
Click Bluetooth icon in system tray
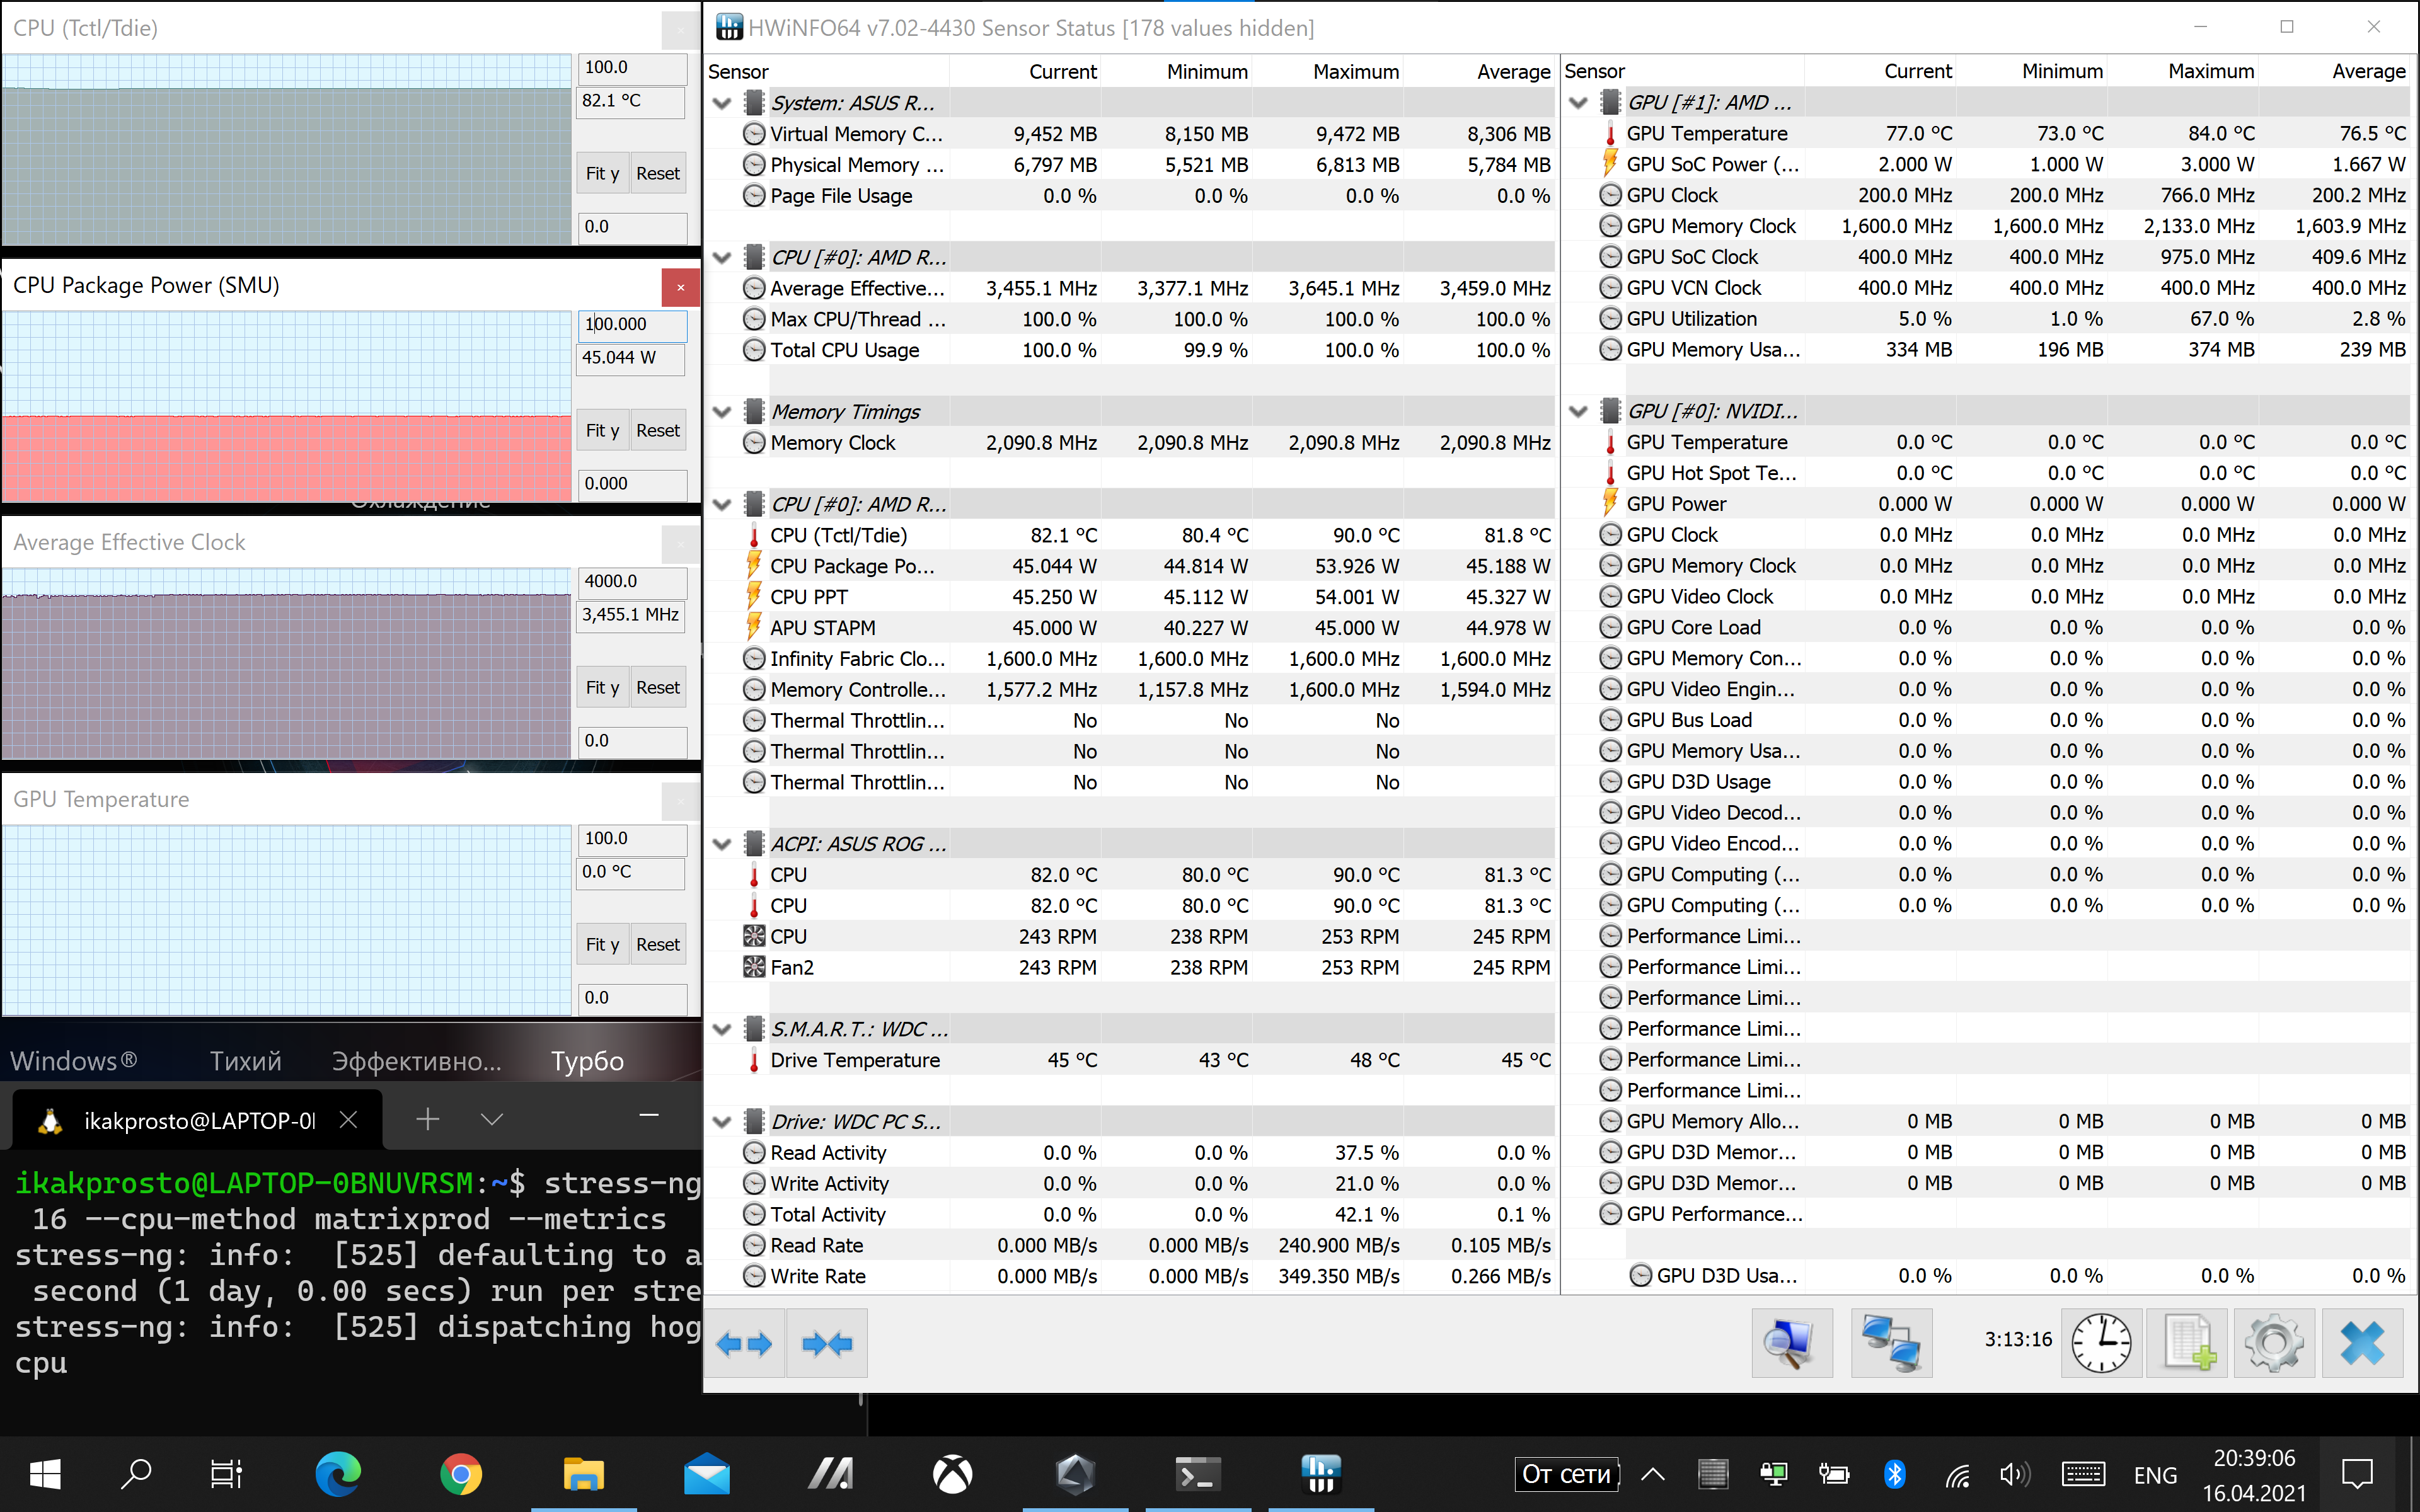pos(1894,1474)
